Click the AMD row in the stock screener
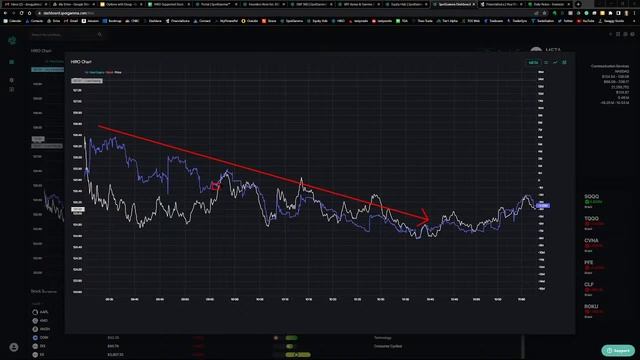Viewport: 640px width, 360px height. [41, 320]
